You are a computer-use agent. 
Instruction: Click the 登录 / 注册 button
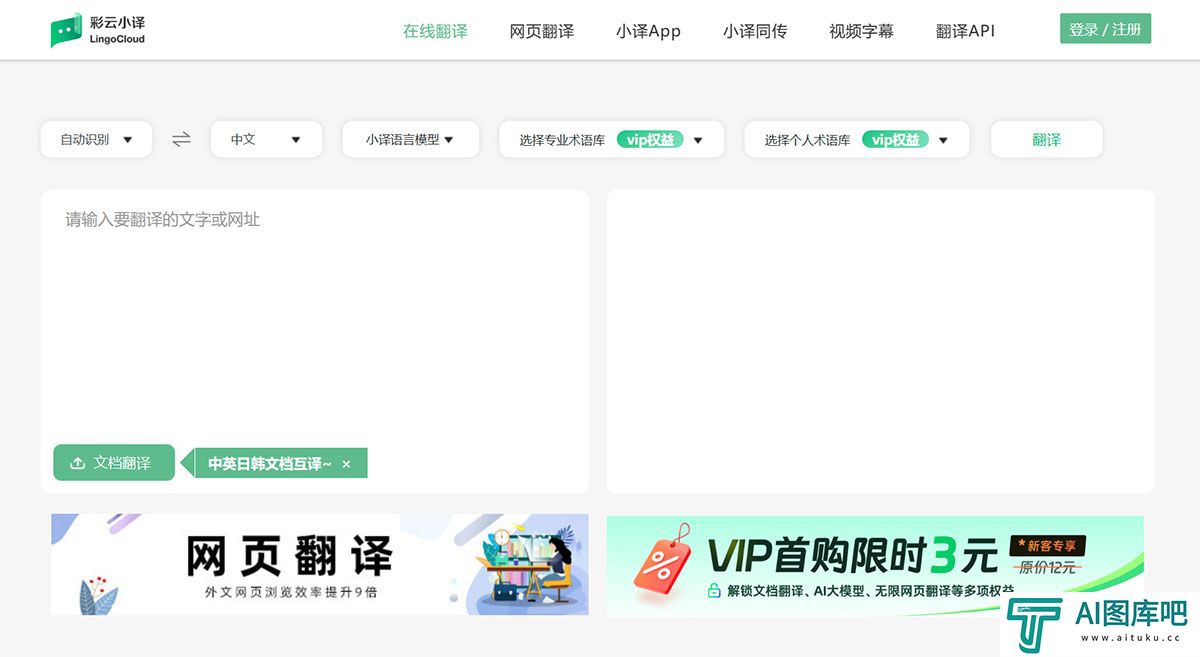[x=1105, y=29]
